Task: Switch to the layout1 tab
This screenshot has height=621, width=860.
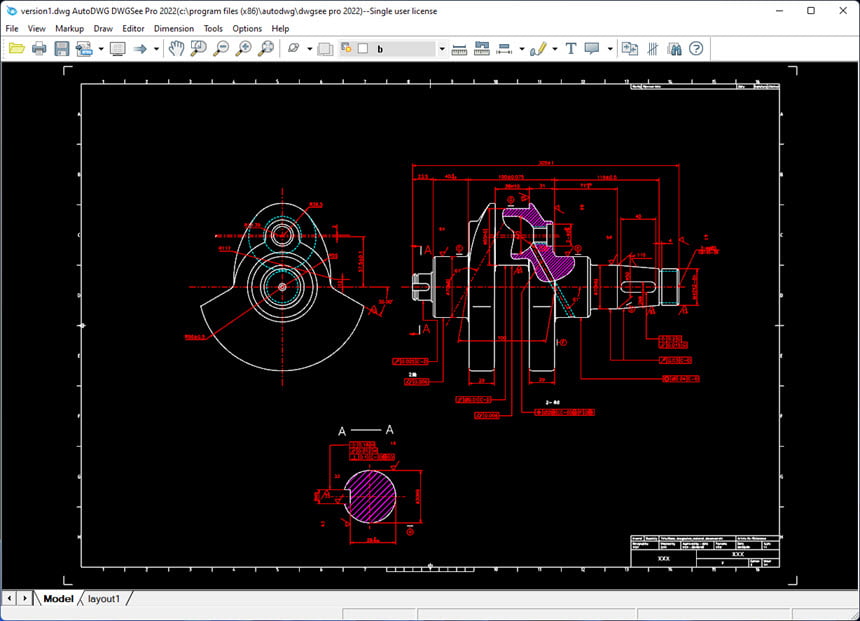Action: coord(104,599)
